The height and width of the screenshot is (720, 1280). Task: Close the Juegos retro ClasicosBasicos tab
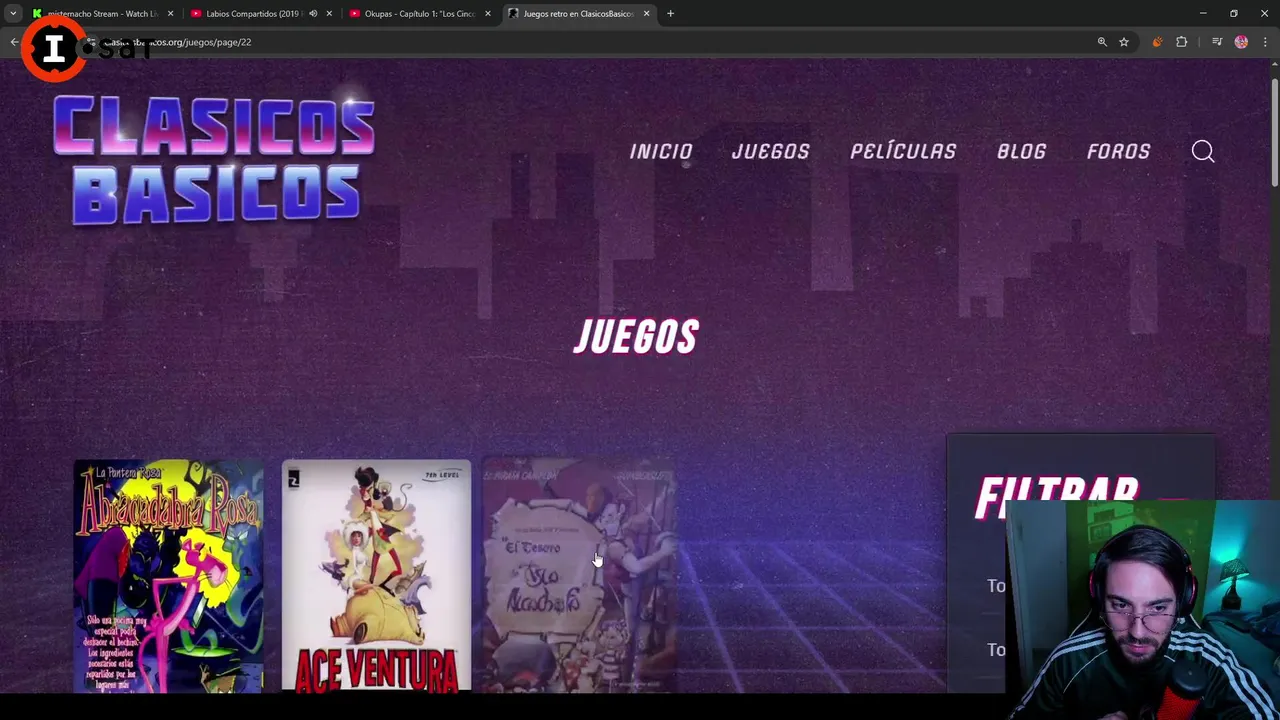[646, 14]
